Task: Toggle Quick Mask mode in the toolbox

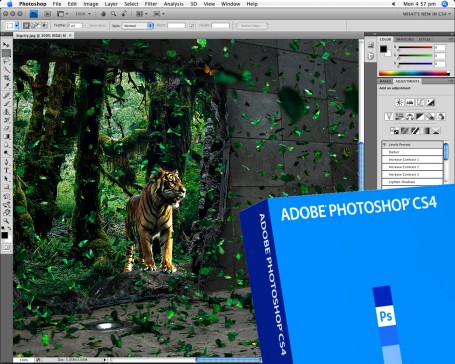Action: [x=6, y=247]
